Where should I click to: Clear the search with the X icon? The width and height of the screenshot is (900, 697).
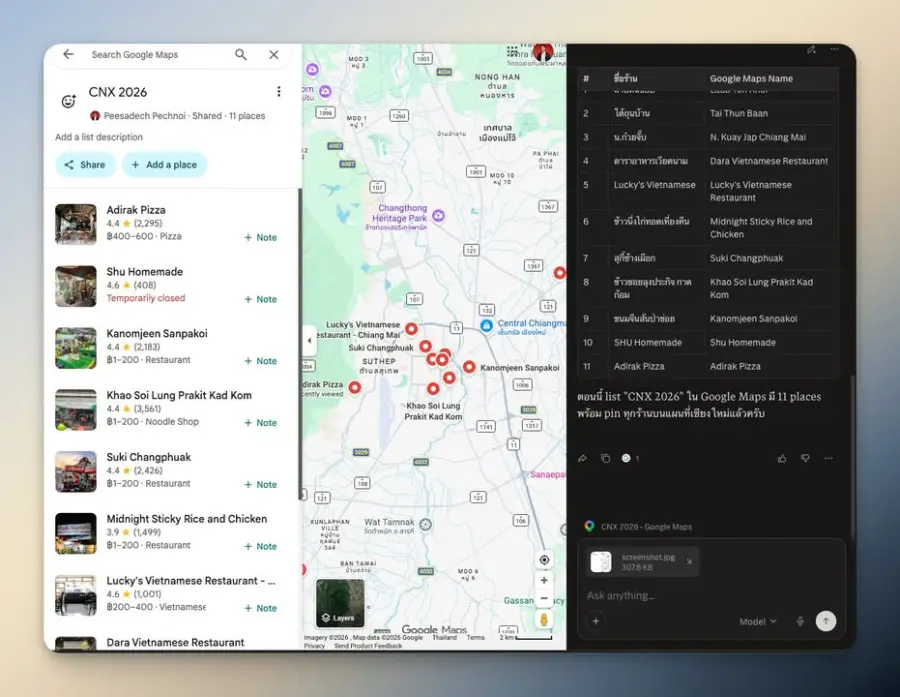tap(274, 55)
